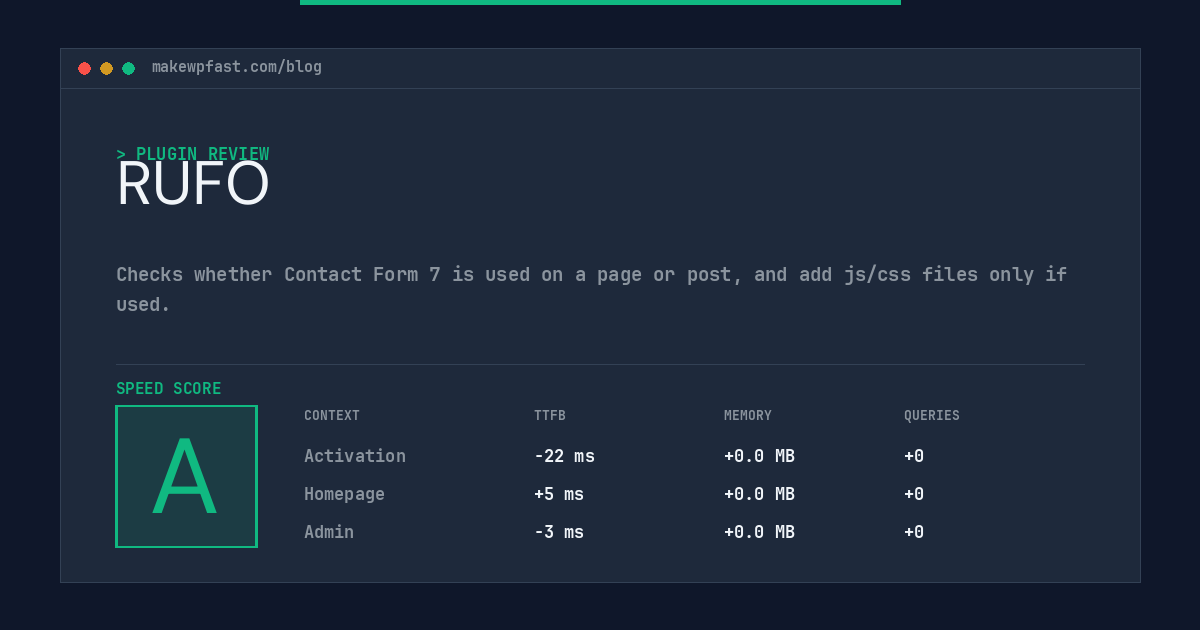Click the -3 ms TTFB value

tap(559, 532)
